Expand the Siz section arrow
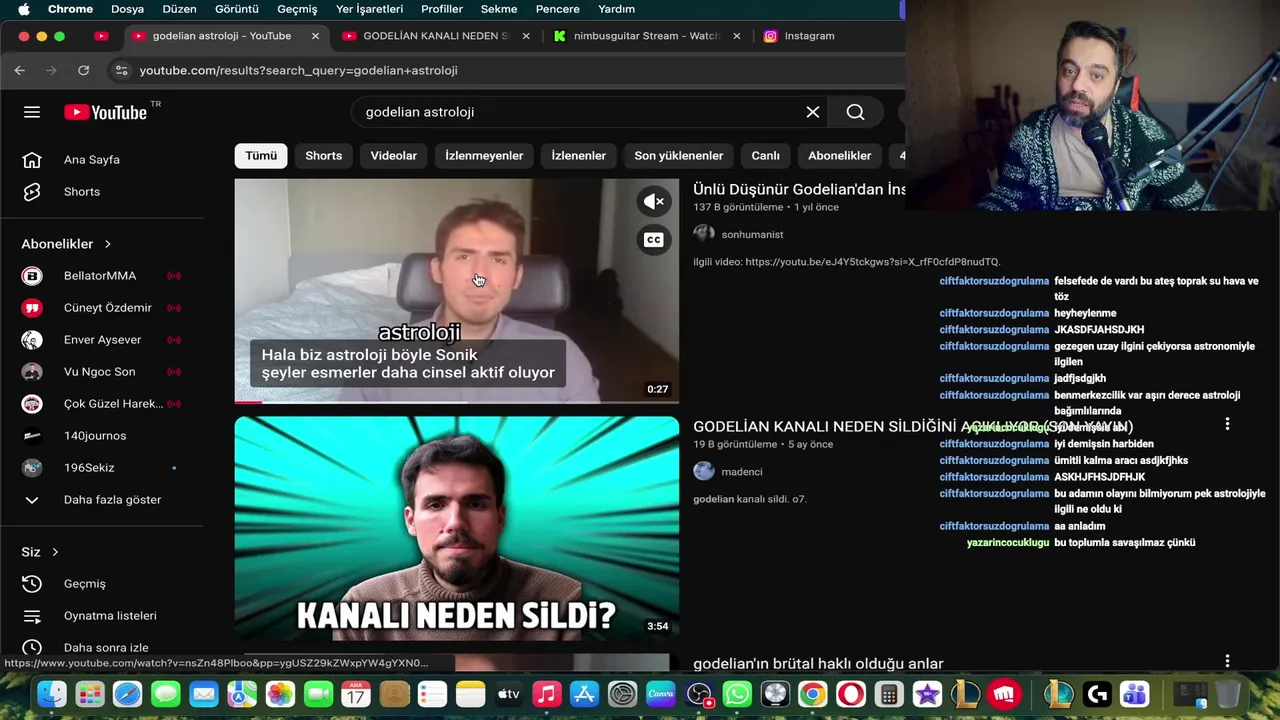 coord(55,552)
